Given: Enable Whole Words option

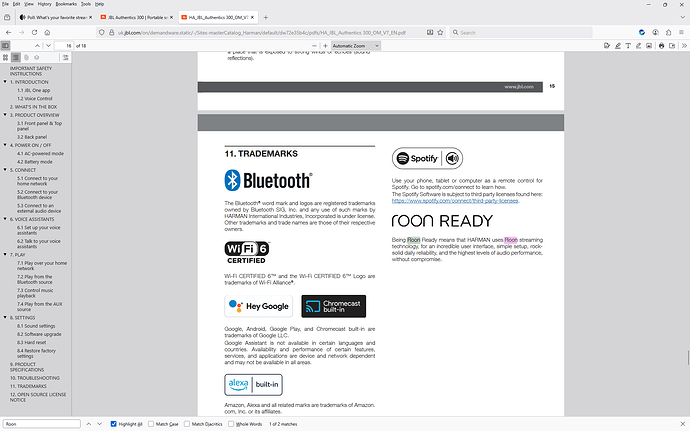Looking at the screenshot, I should (x=231, y=424).
